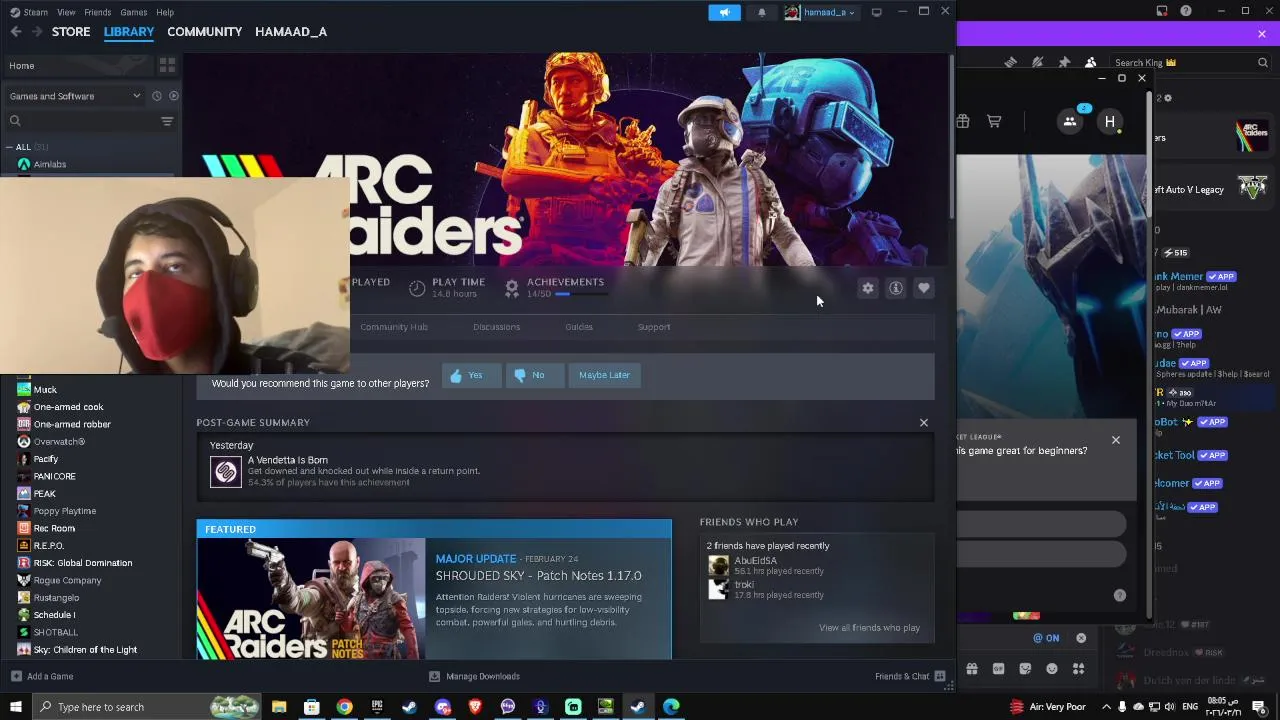
Task: Toggle the @ ON mention setting
Action: point(1046,638)
